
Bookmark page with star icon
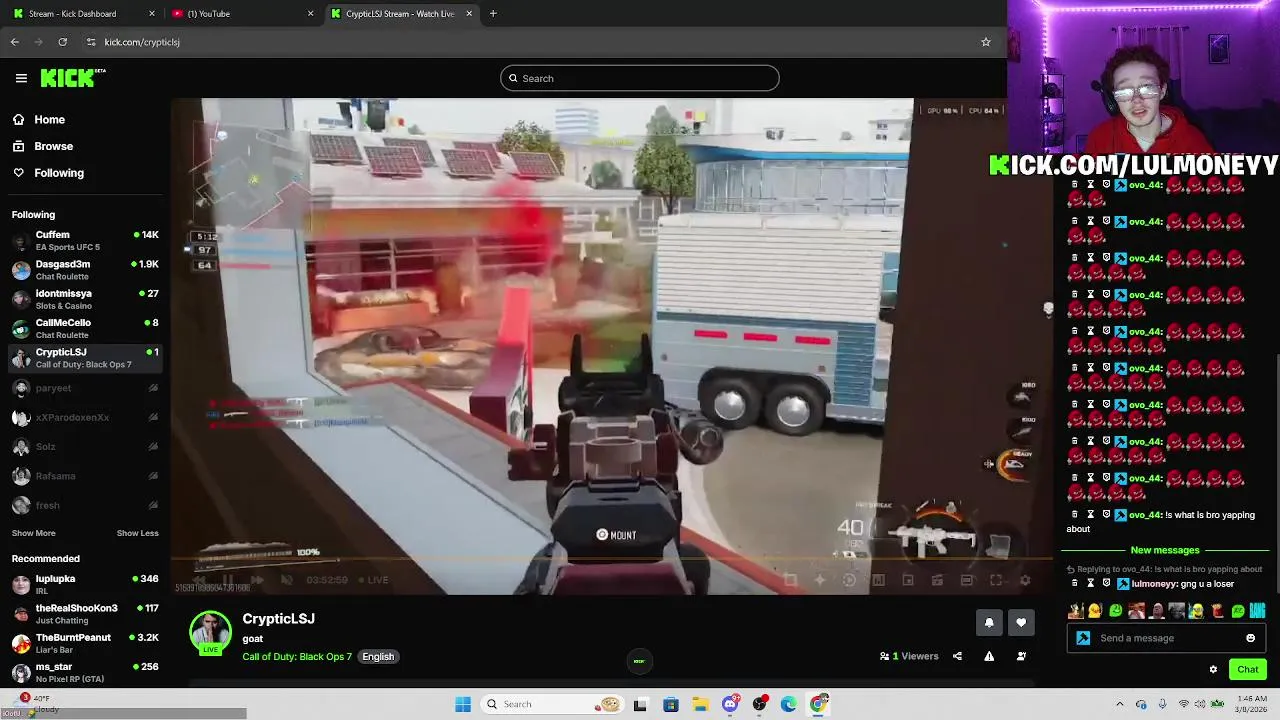985,42
